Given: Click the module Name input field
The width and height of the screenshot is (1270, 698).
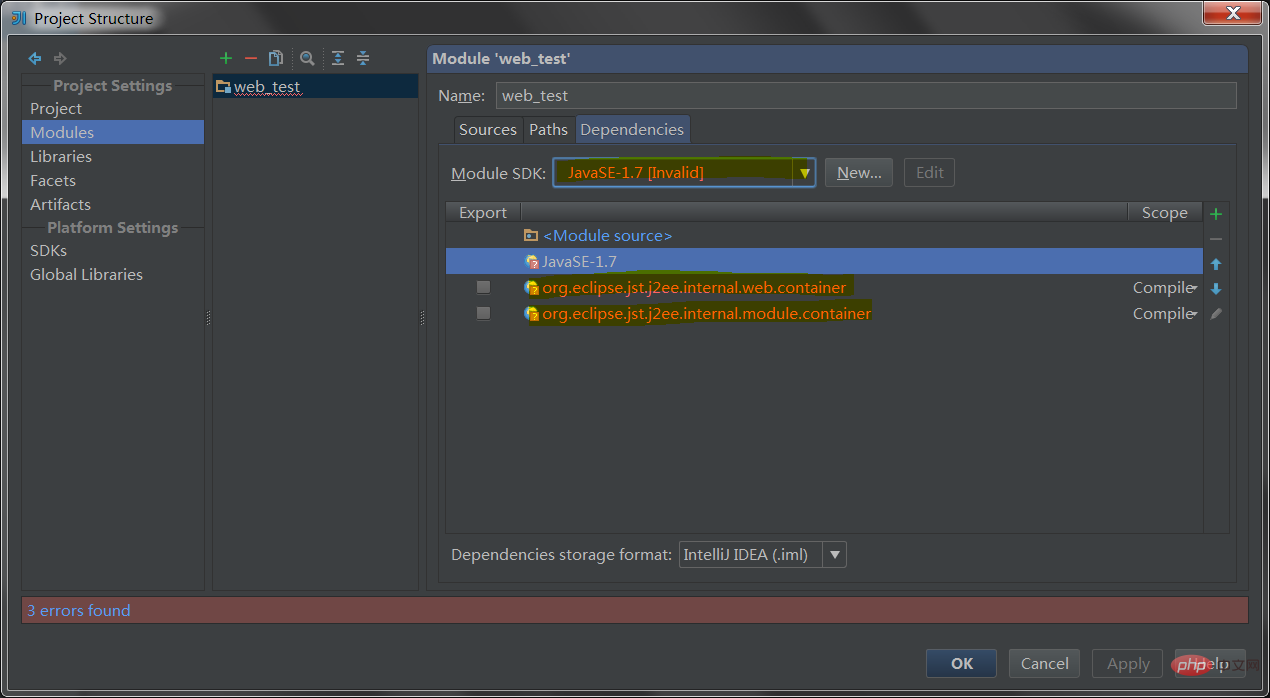Looking at the screenshot, I should click(x=866, y=96).
